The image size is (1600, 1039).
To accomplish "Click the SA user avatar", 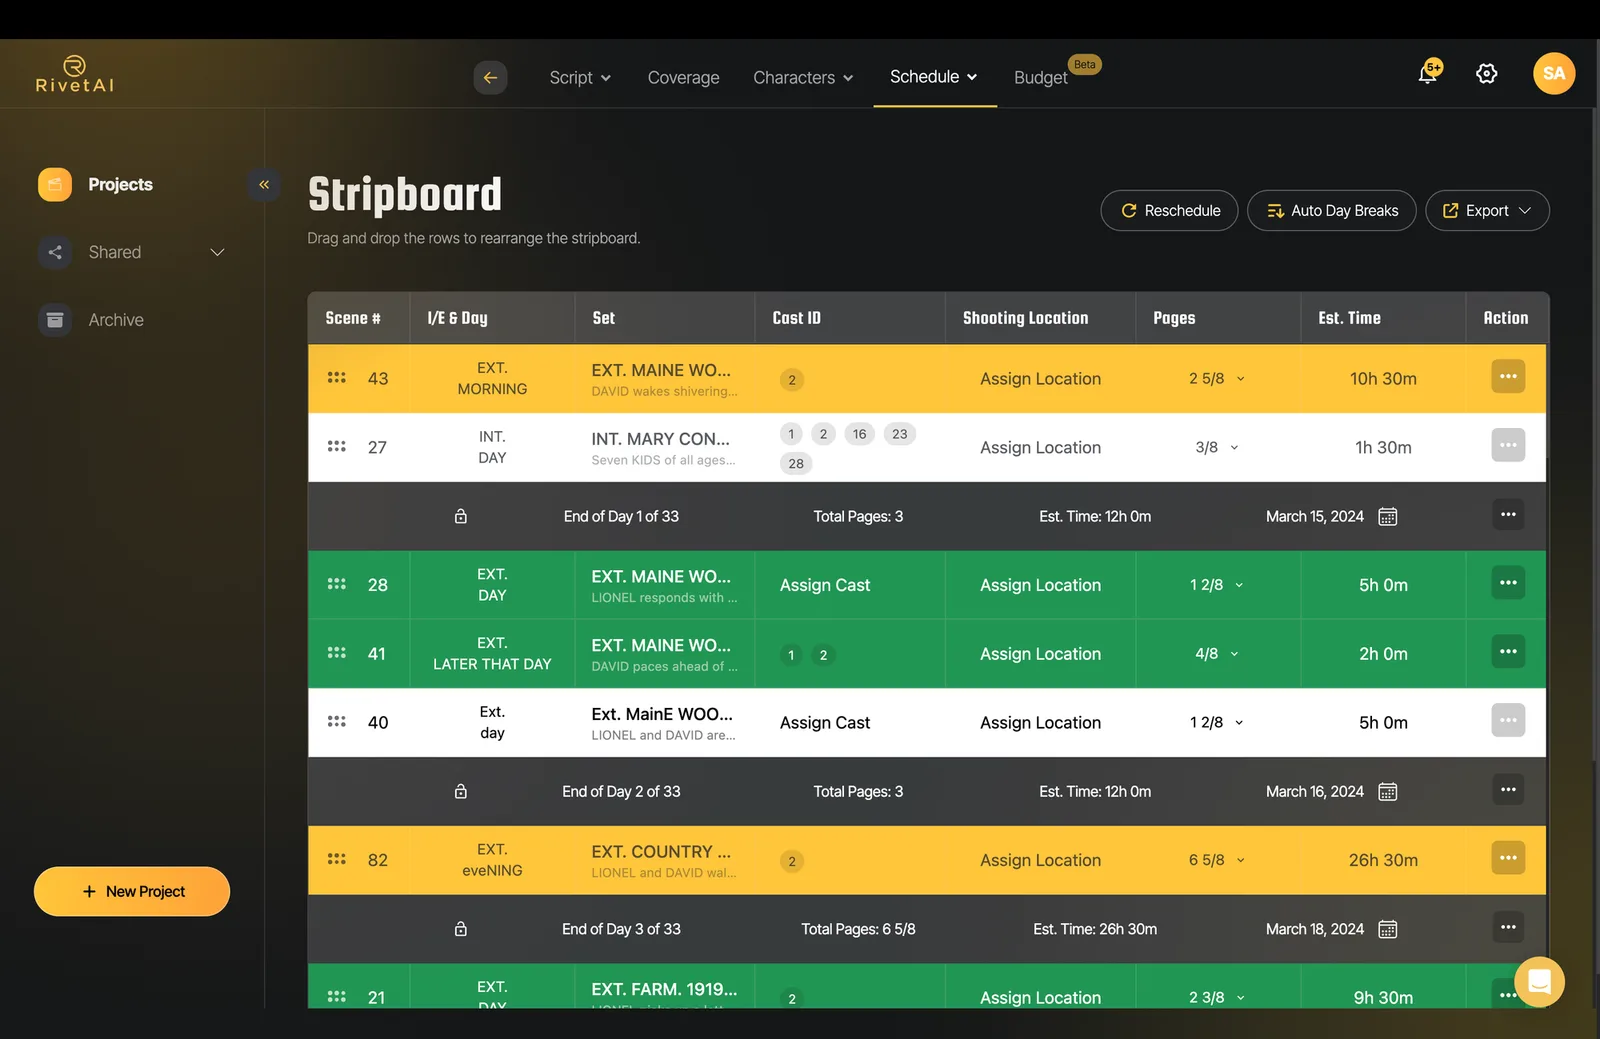I will (x=1554, y=73).
